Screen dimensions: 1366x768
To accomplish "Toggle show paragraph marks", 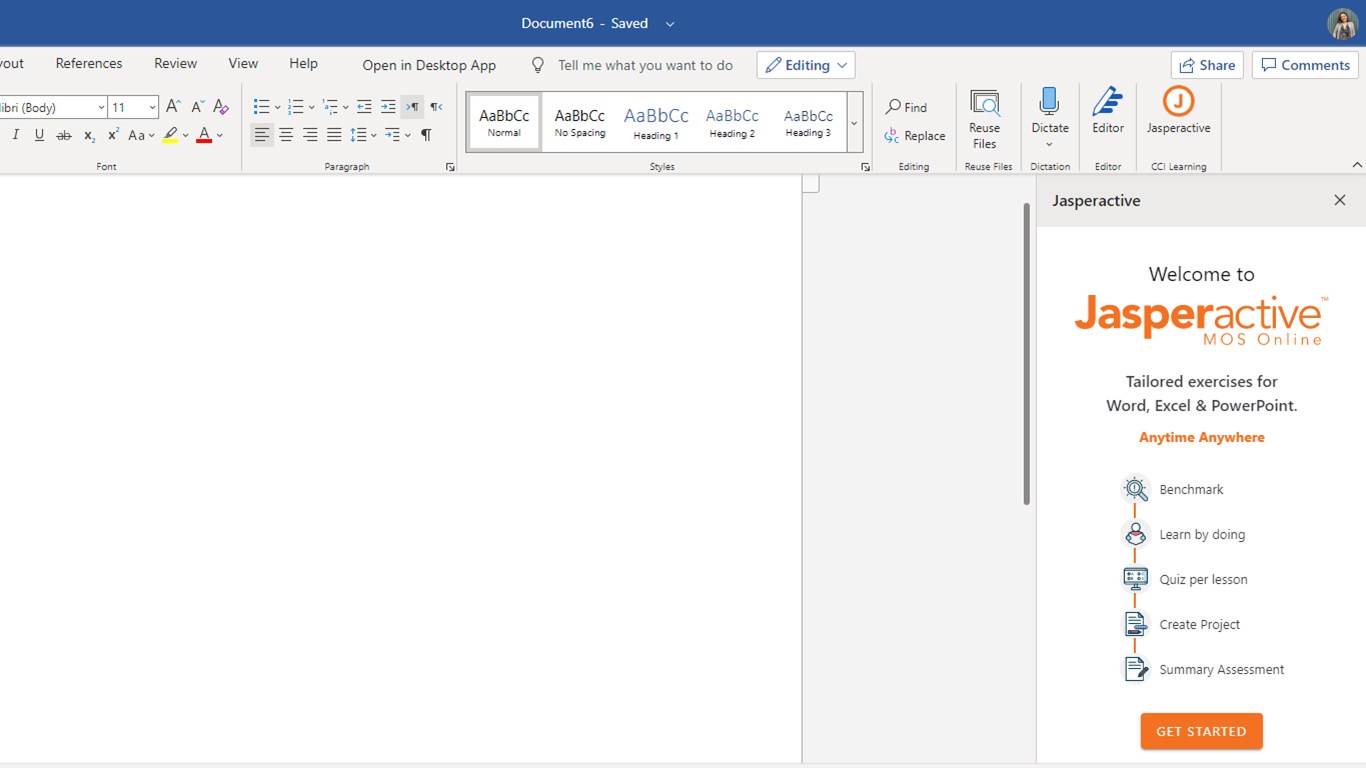I will click(426, 135).
